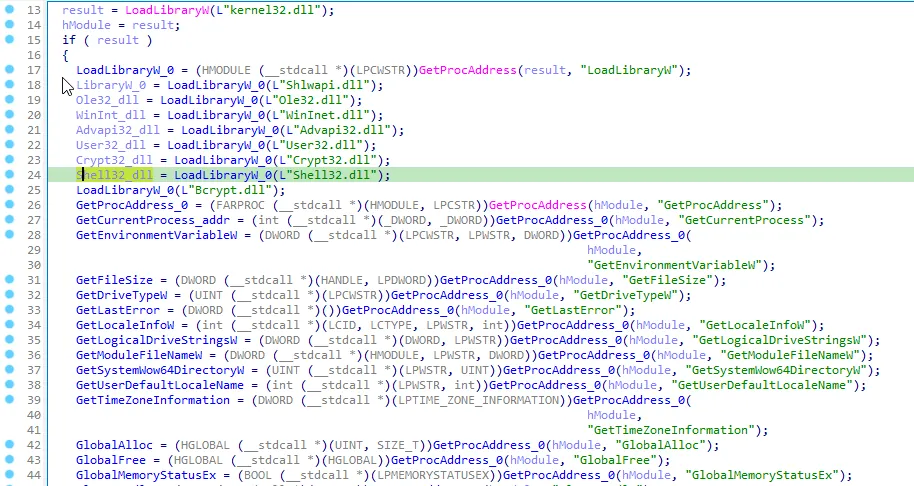Viewport: 914px width, 486px height.
Task: Select "GetEnvironmentVariableW" string on line 30
Action: [674, 265]
